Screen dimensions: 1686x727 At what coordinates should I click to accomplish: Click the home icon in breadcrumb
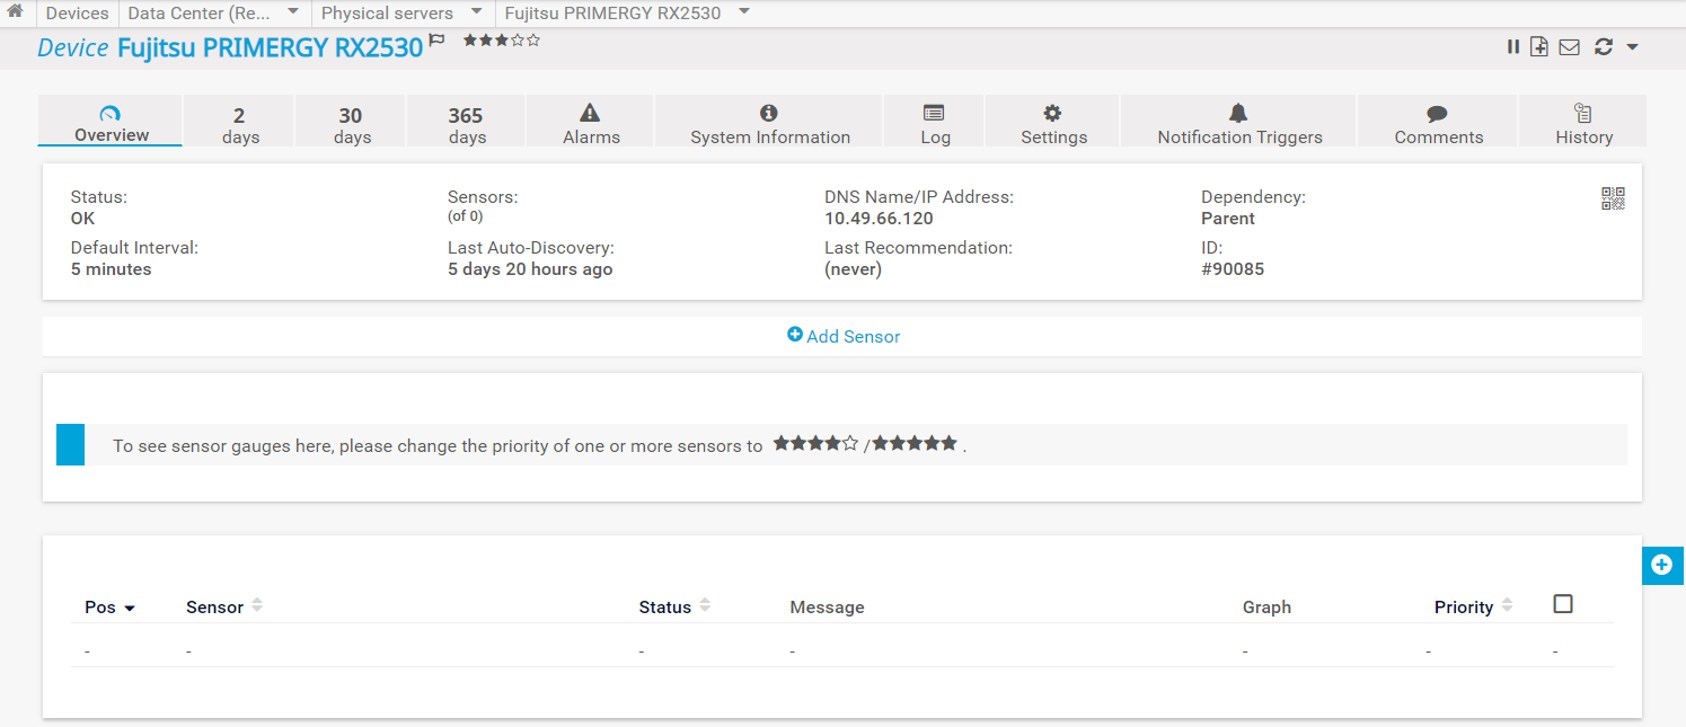[x=15, y=12]
